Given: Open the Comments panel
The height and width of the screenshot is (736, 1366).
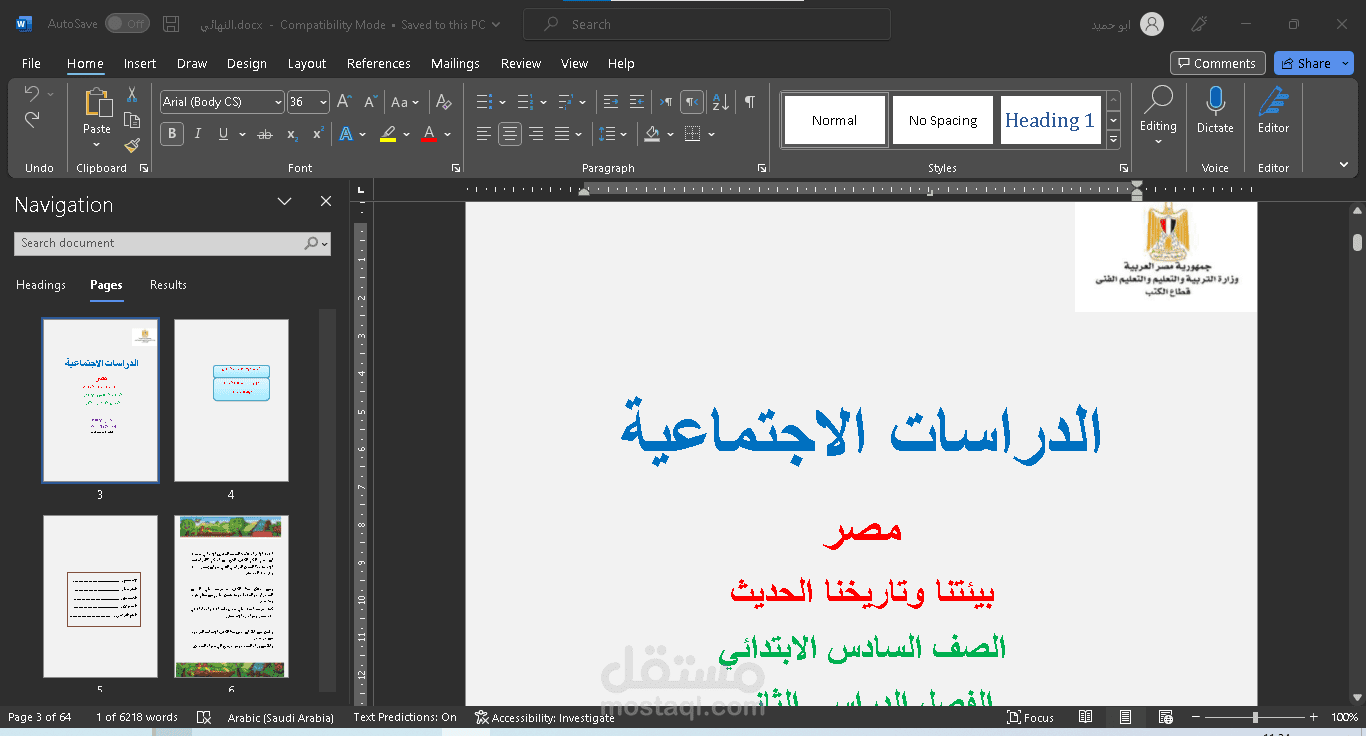Looking at the screenshot, I should tap(1217, 62).
